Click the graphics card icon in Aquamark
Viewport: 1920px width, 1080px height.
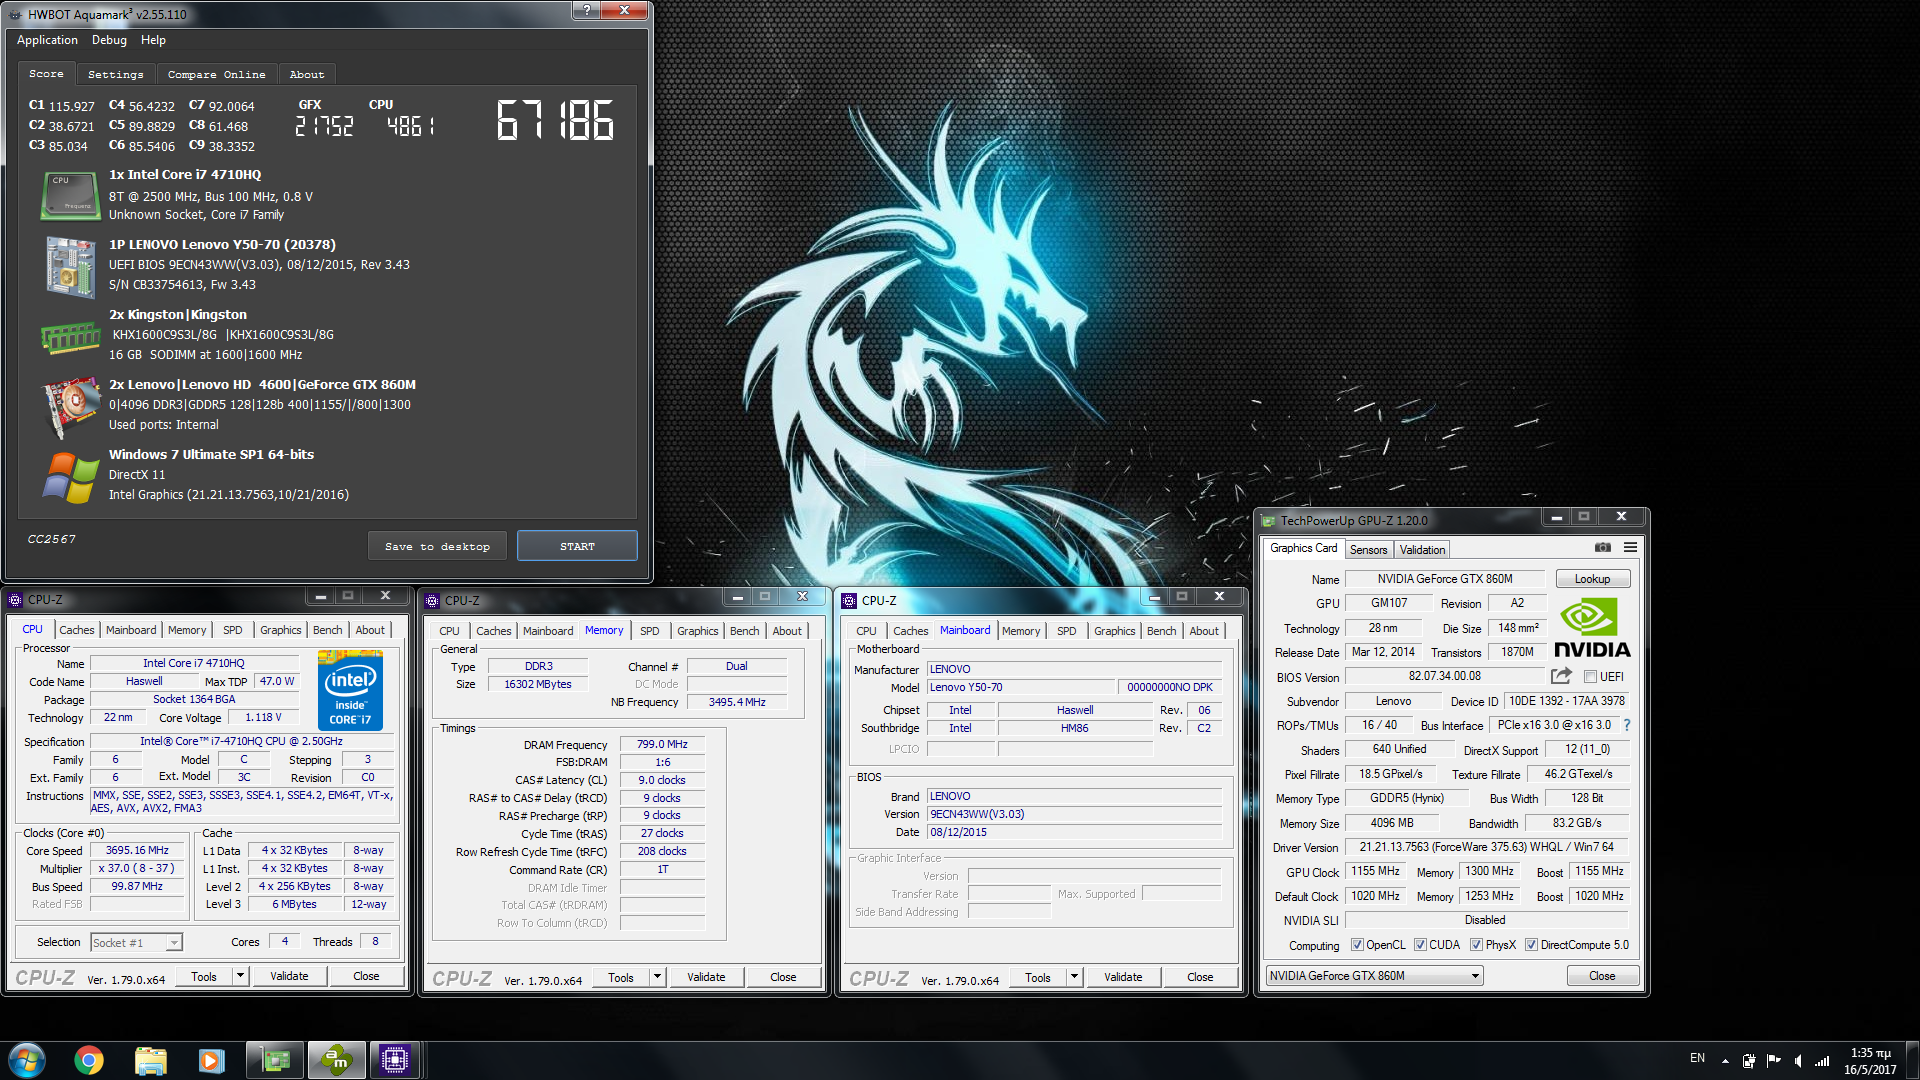click(70, 407)
